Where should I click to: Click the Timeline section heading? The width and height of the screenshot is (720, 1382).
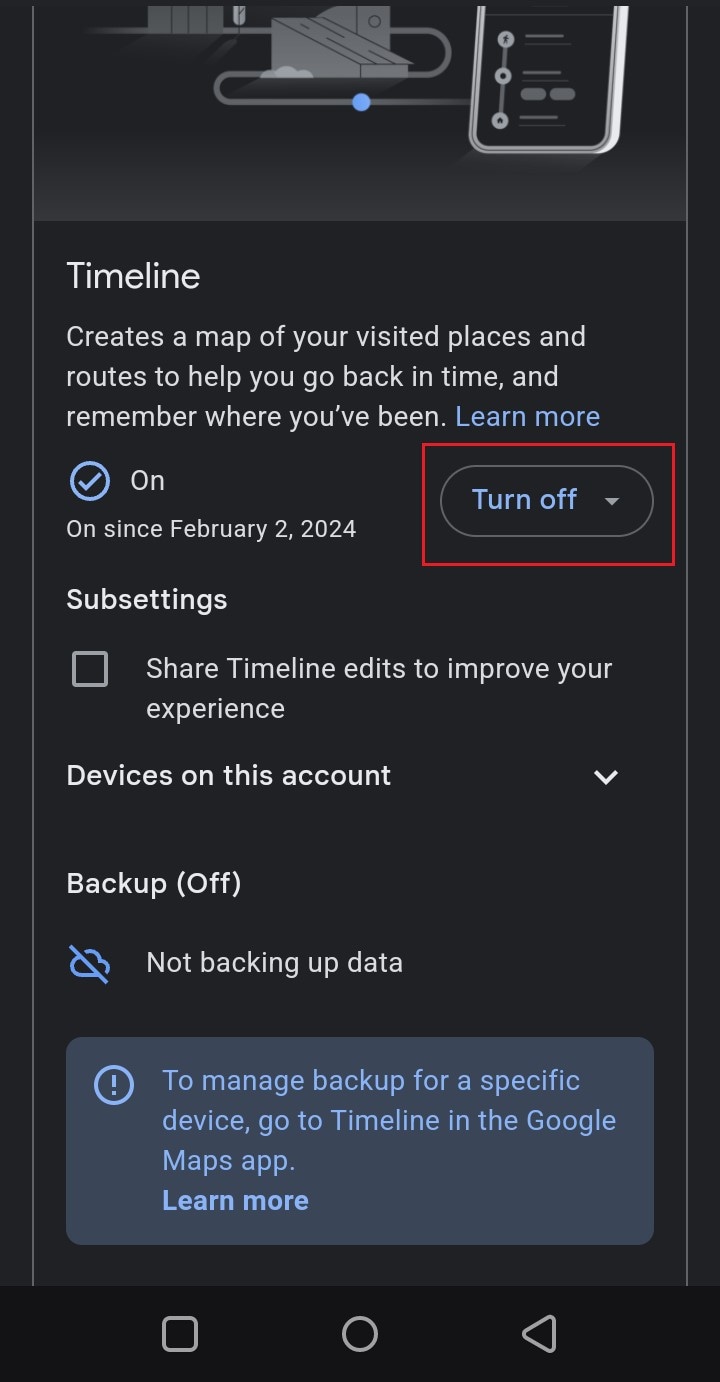point(133,276)
